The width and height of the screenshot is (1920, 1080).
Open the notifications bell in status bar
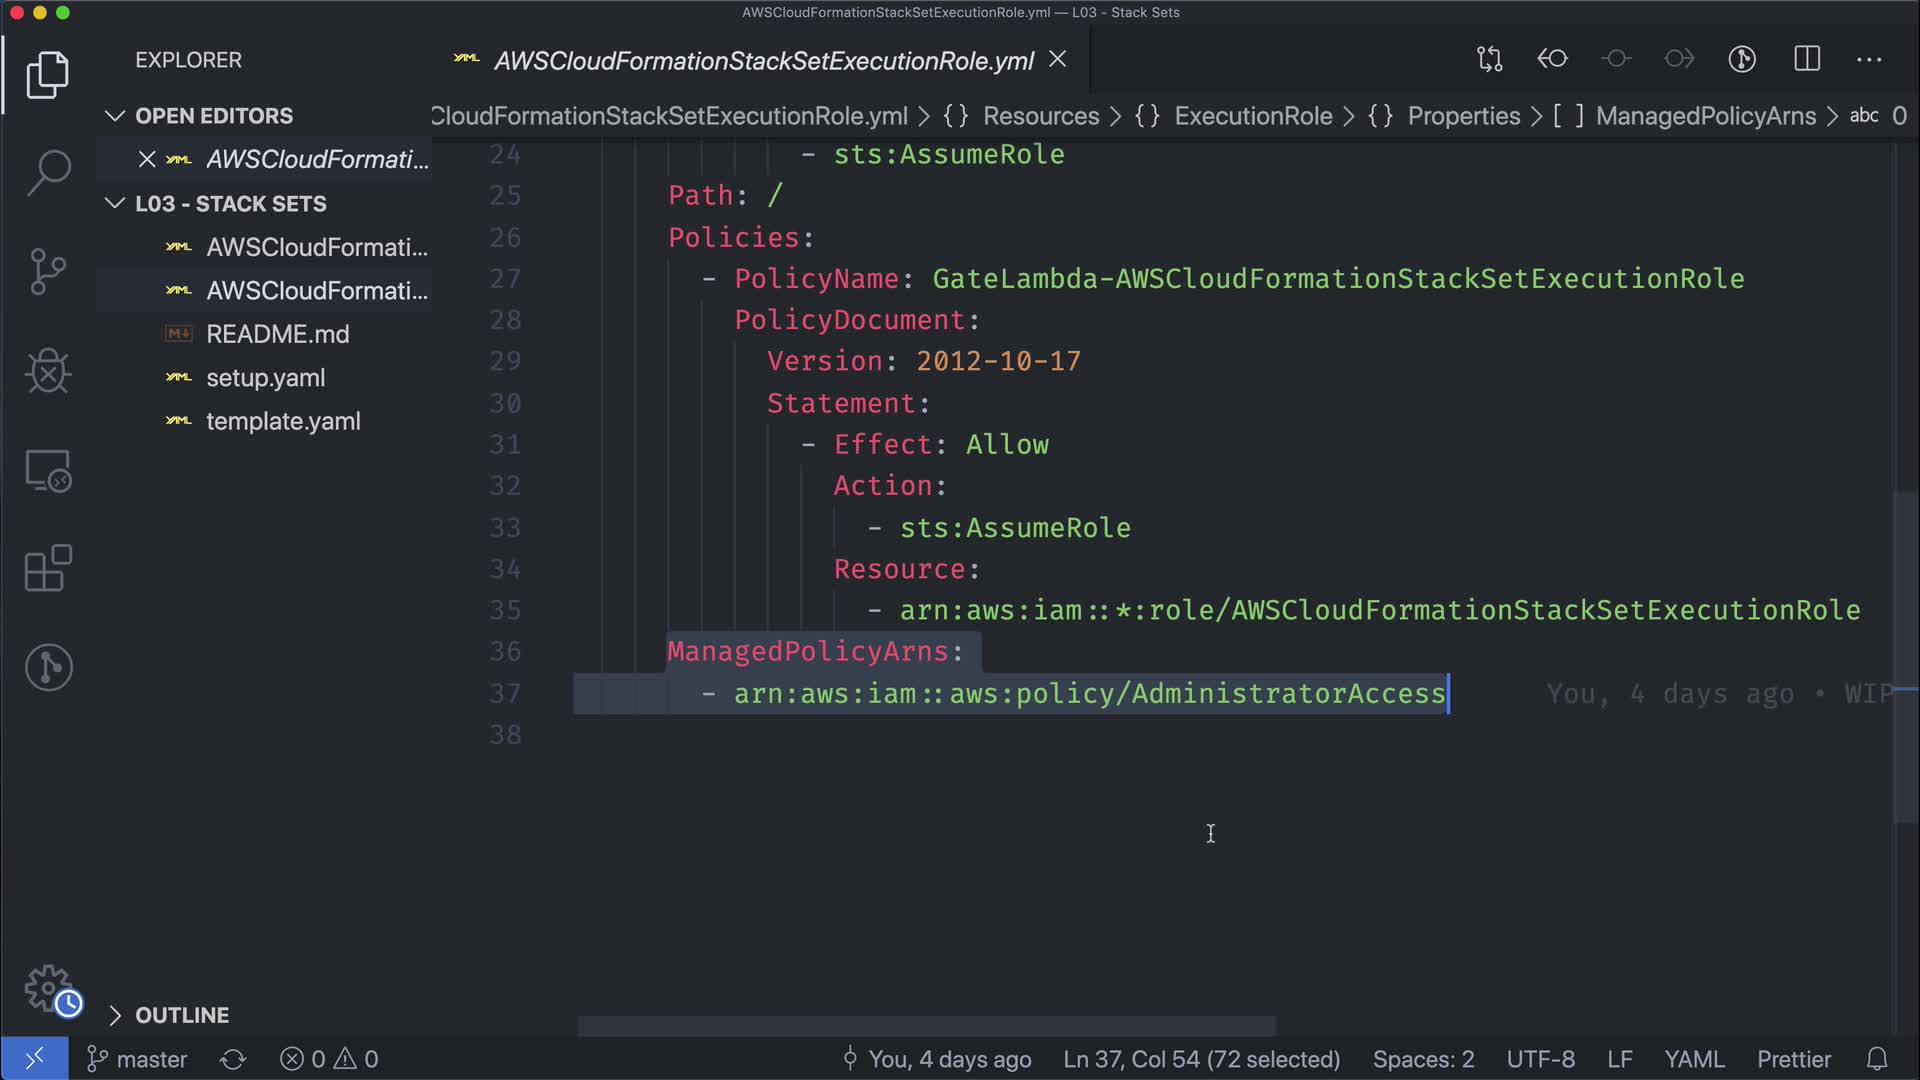(1877, 1059)
